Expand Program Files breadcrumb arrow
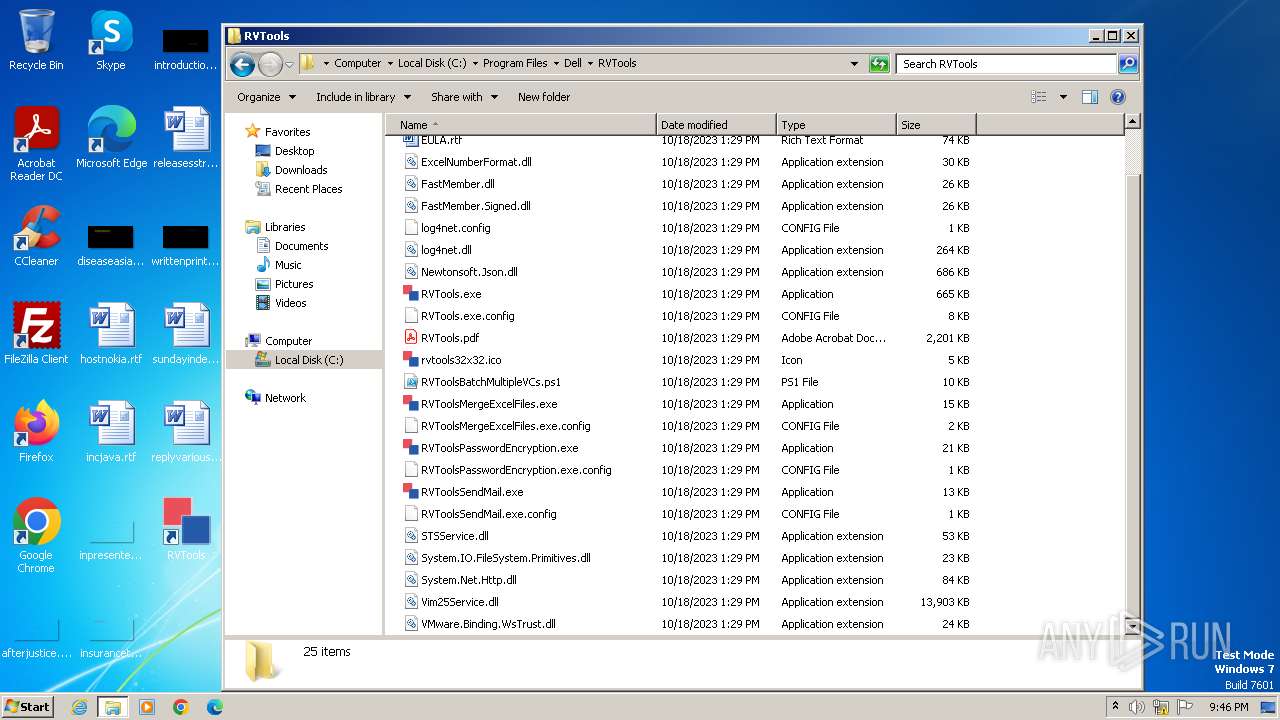The height and width of the screenshot is (720, 1280). coord(555,63)
